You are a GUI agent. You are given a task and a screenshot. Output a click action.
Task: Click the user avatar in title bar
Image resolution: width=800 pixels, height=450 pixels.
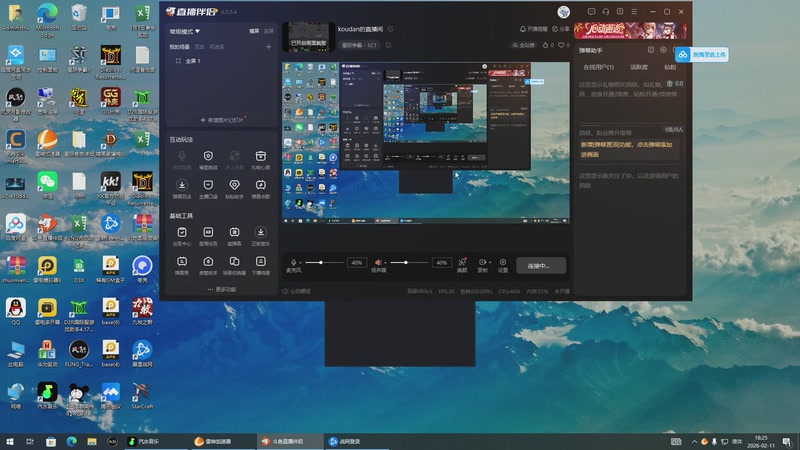(563, 12)
